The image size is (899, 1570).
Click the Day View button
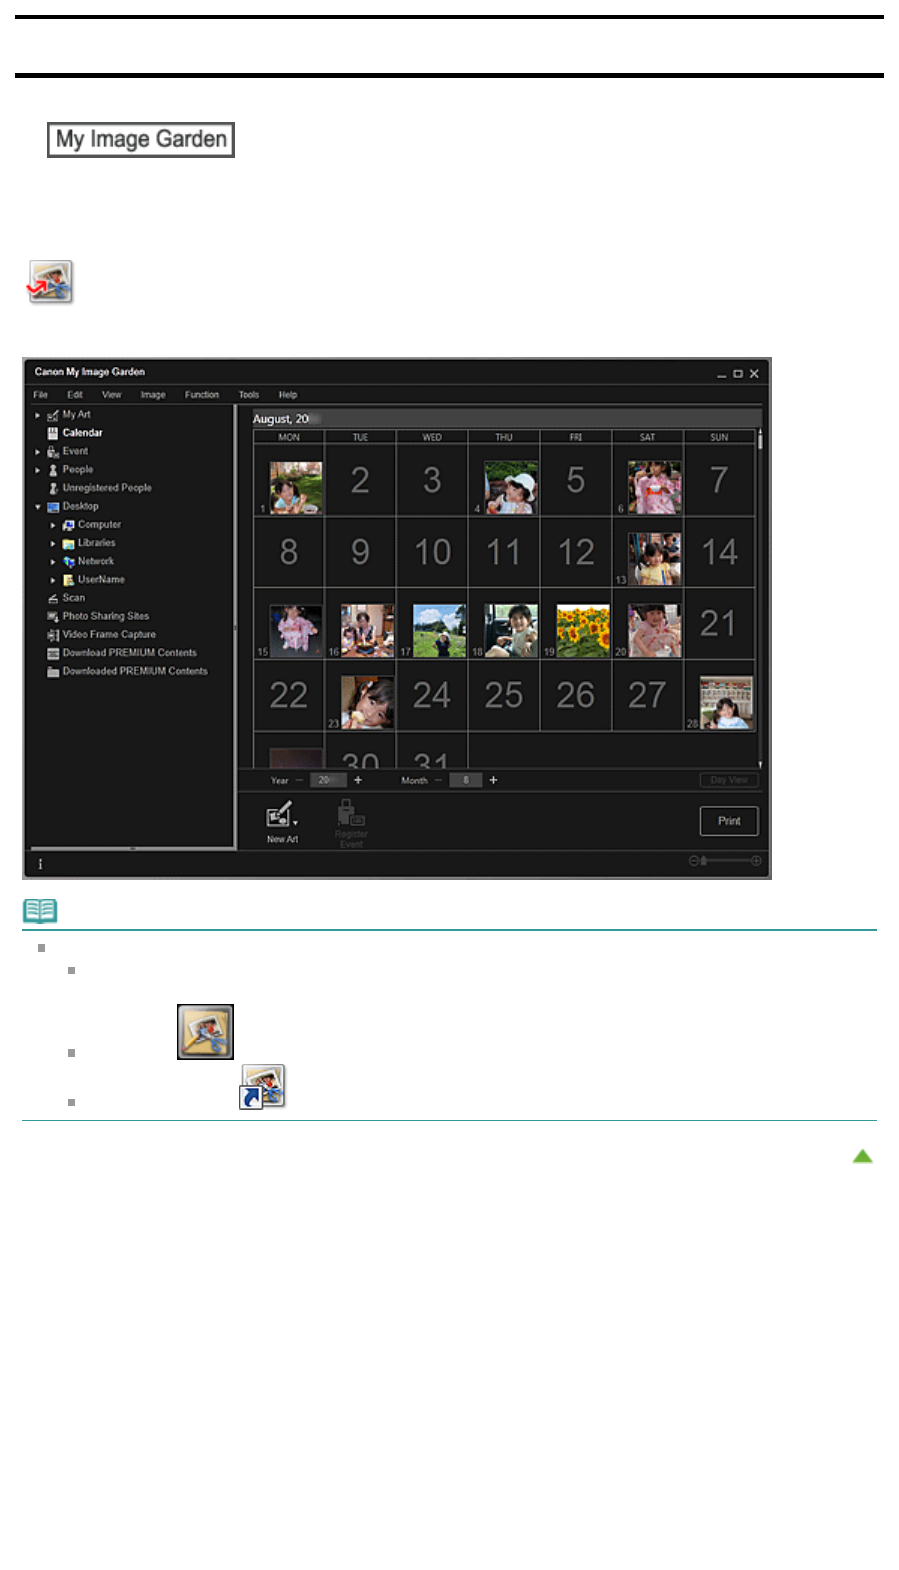pos(729,780)
